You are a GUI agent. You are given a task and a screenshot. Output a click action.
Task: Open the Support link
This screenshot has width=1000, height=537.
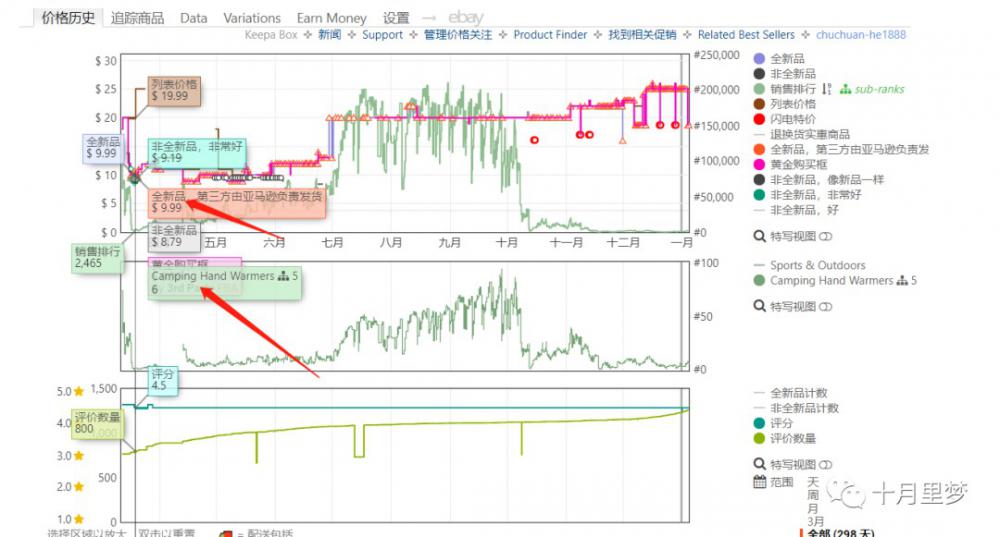point(383,34)
